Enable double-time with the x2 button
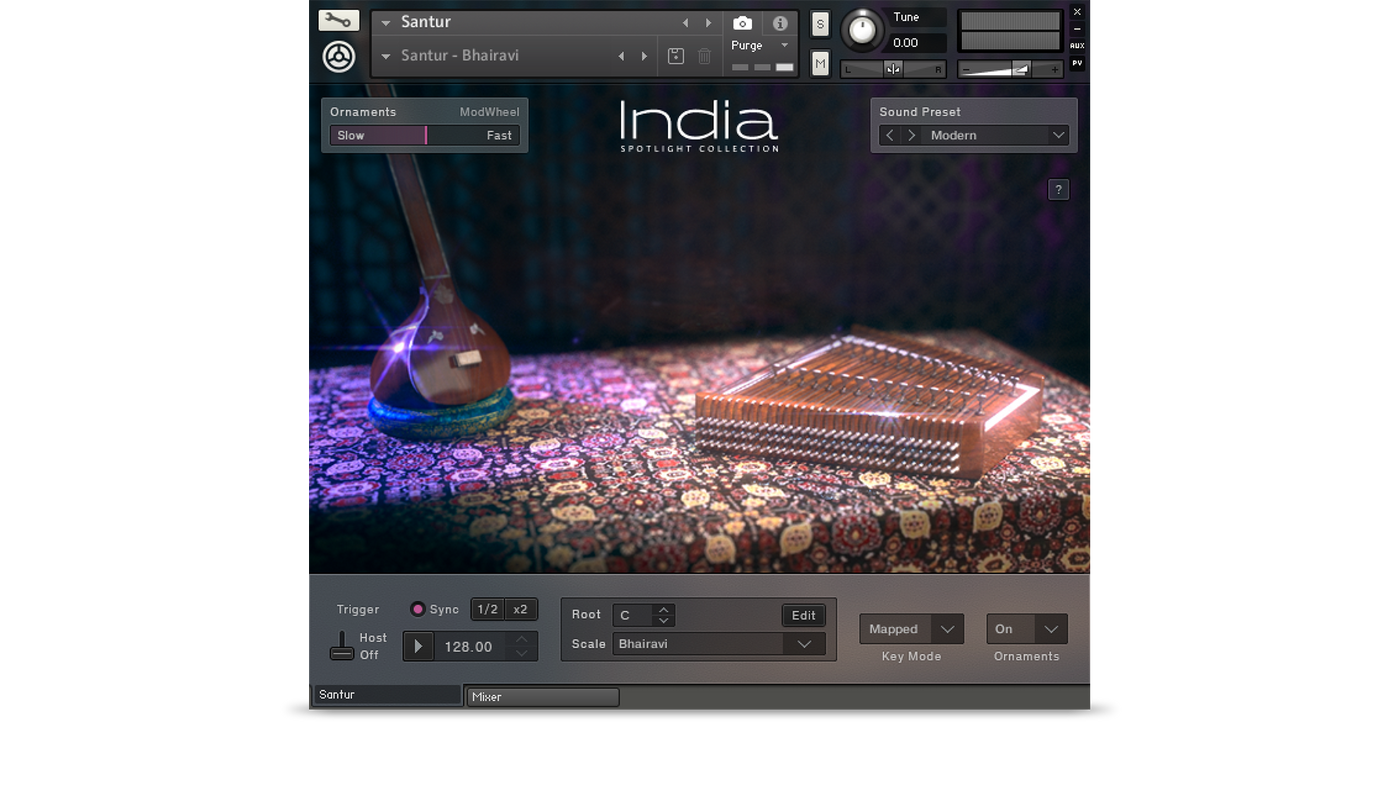 pyautogui.click(x=521, y=609)
